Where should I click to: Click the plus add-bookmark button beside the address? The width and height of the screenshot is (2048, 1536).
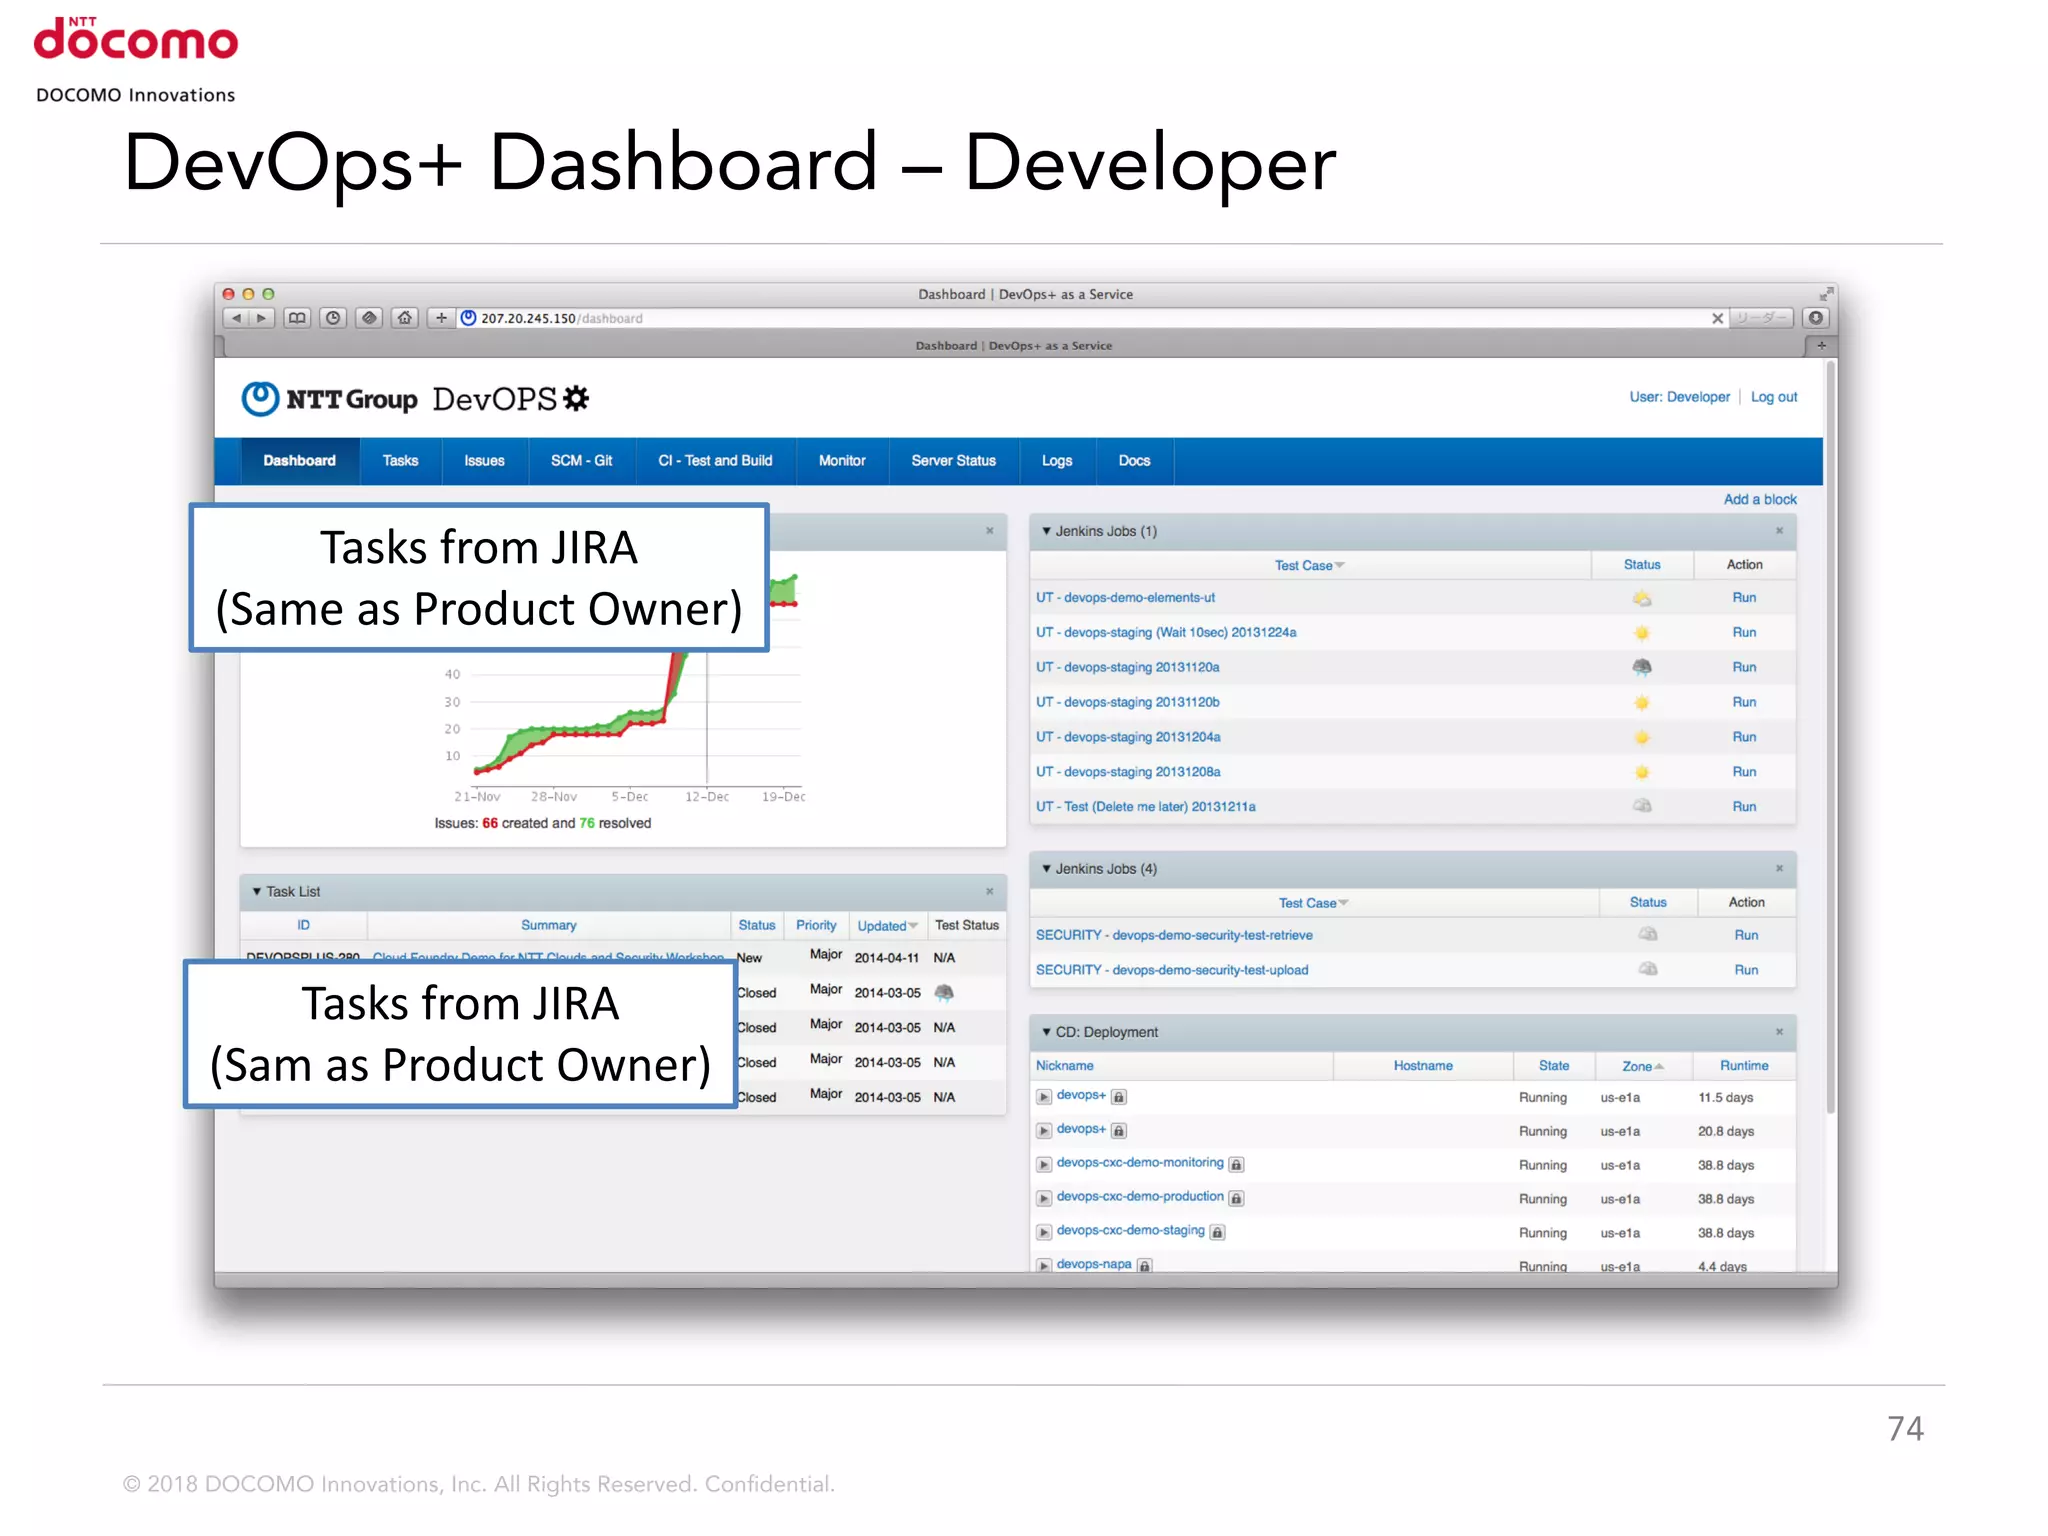(x=441, y=318)
